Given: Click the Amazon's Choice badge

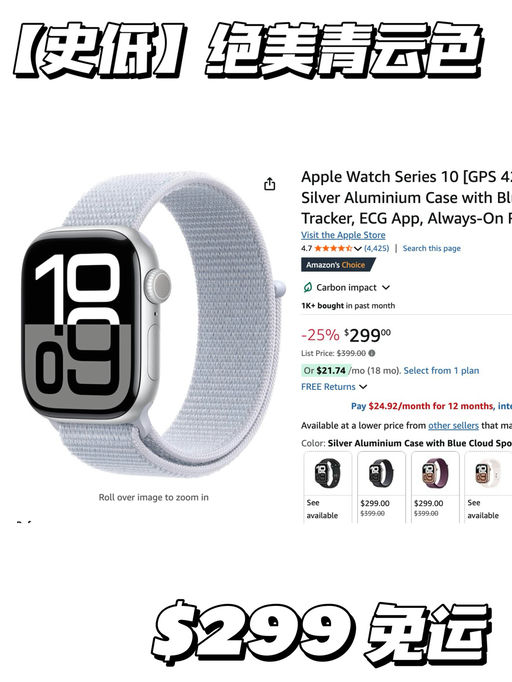Looking at the screenshot, I should click(x=338, y=265).
